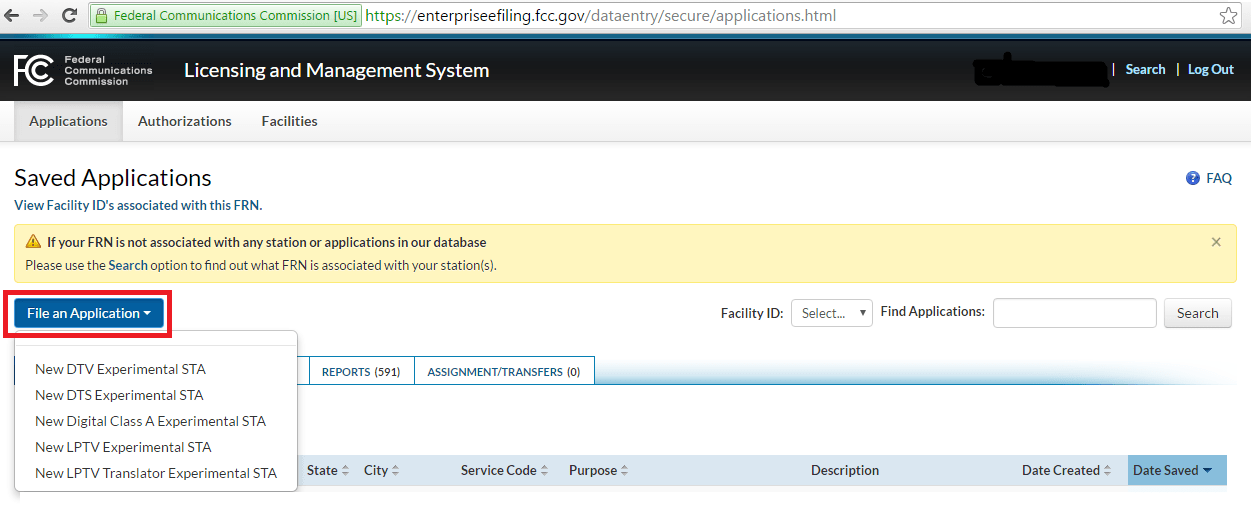The image size is (1251, 511).
Task: Click the FAQ help icon
Action: (x=1192, y=179)
